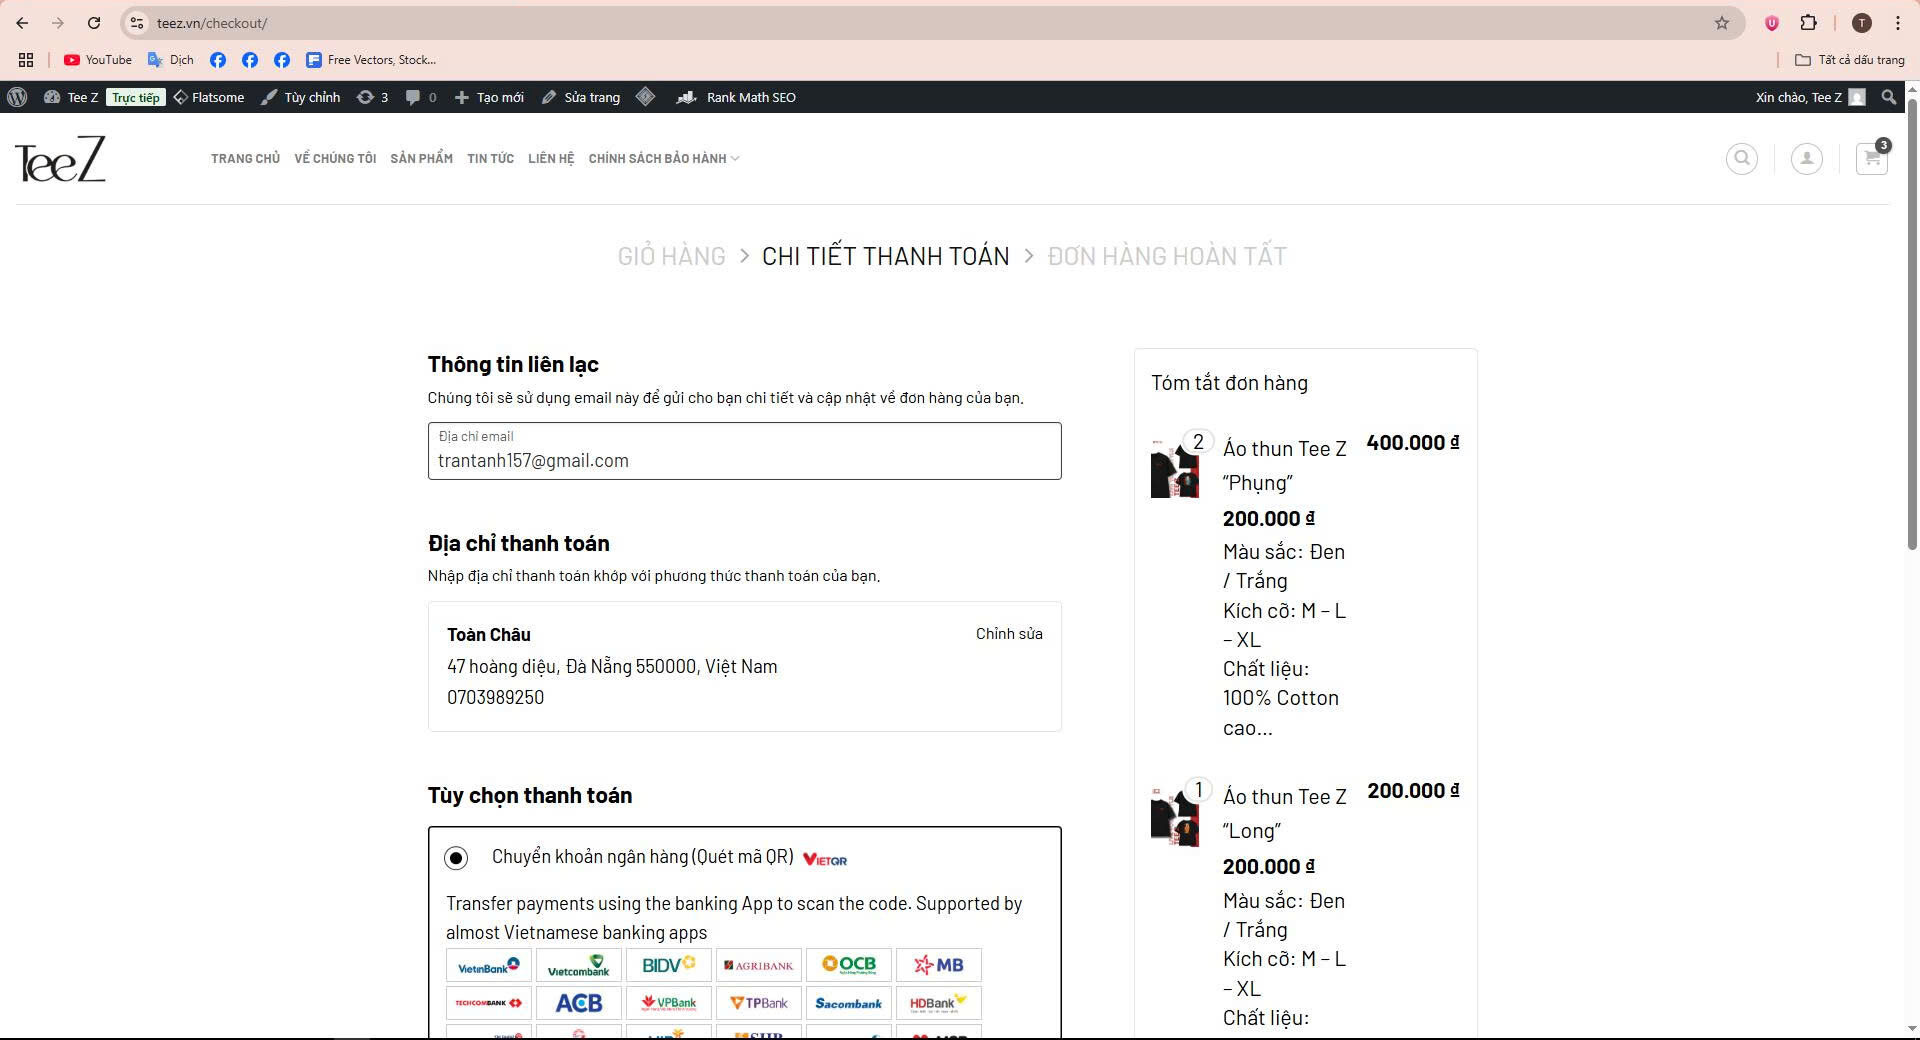Open the shopping cart icon

[1871, 159]
